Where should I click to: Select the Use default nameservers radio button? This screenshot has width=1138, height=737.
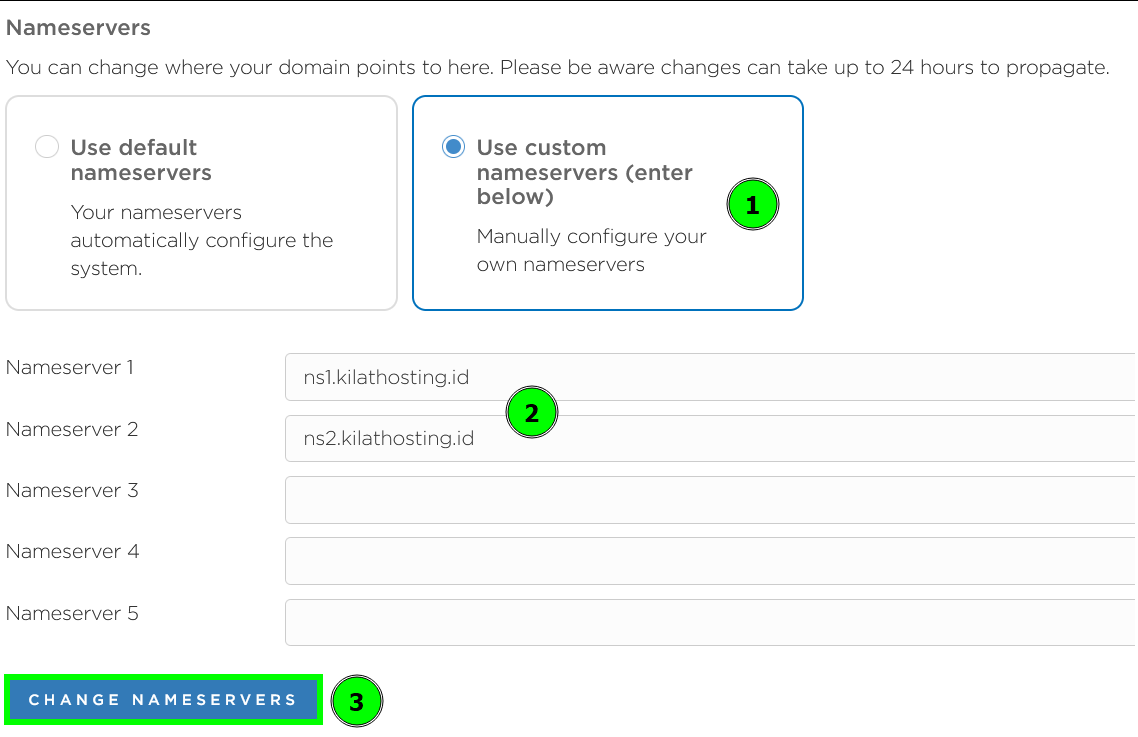pyautogui.click(x=47, y=146)
